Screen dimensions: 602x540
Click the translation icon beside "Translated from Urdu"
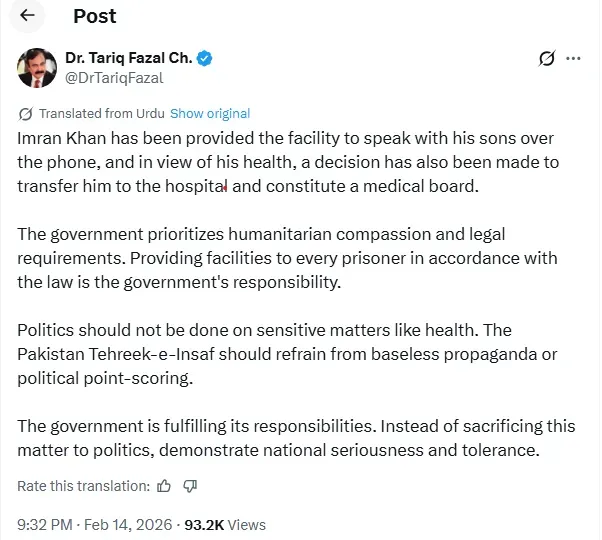27,114
